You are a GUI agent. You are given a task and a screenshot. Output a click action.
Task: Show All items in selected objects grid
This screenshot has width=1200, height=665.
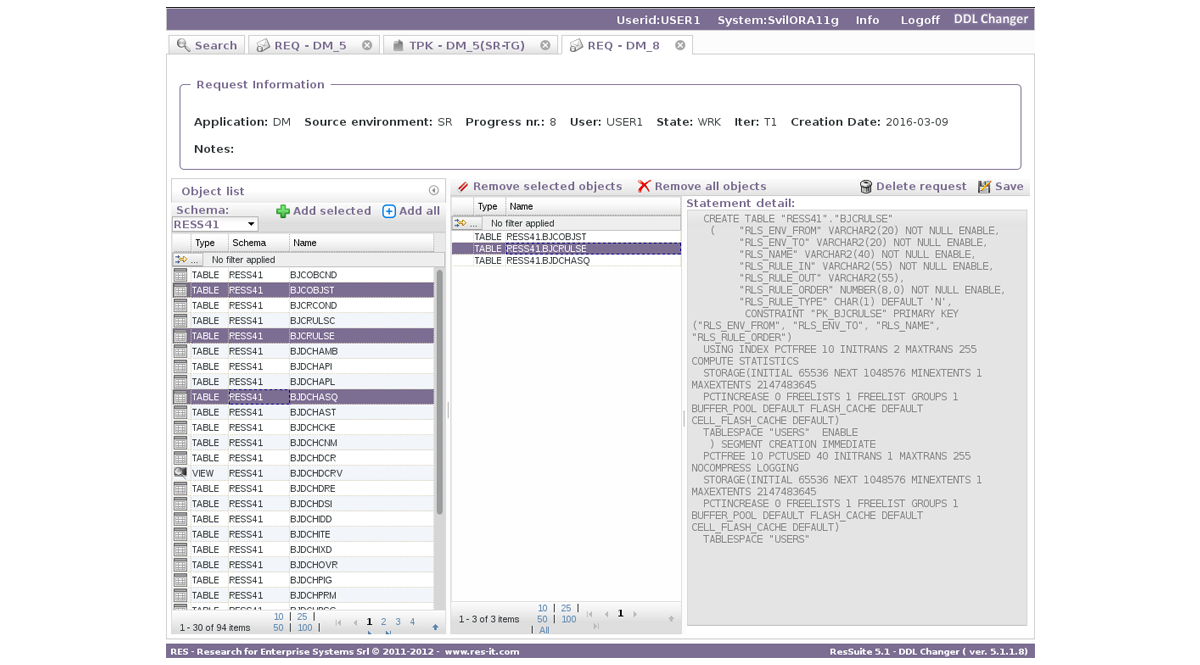pos(544,631)
